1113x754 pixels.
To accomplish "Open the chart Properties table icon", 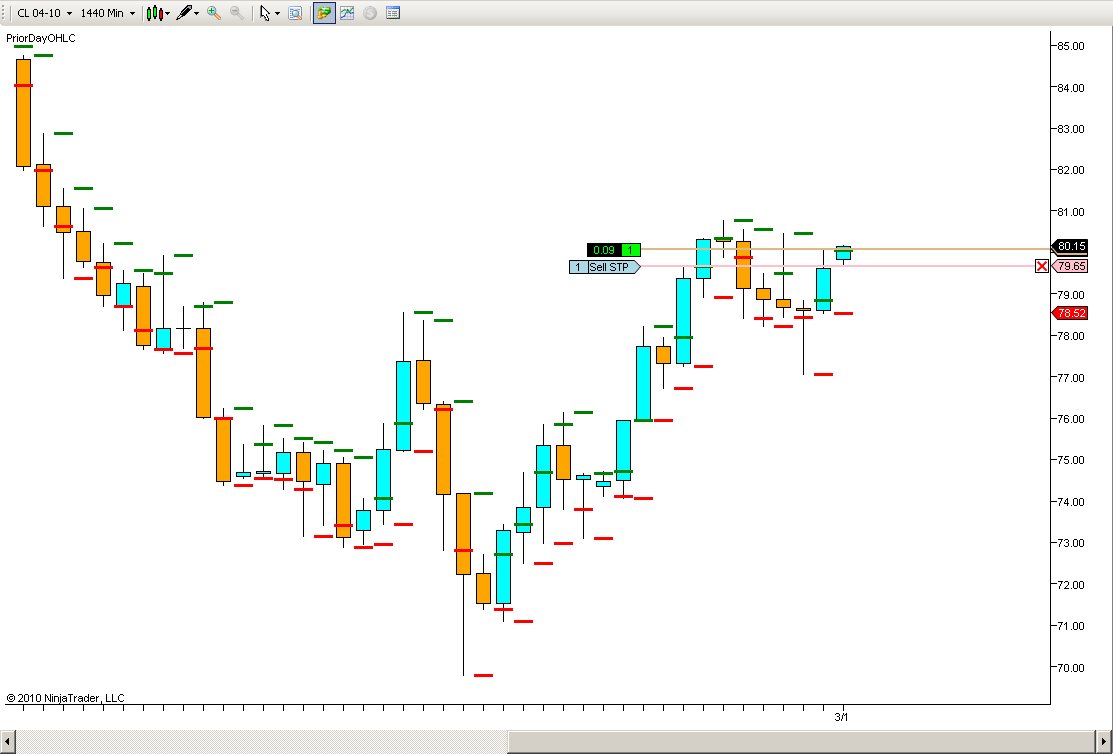I will [x=393, y=13].
